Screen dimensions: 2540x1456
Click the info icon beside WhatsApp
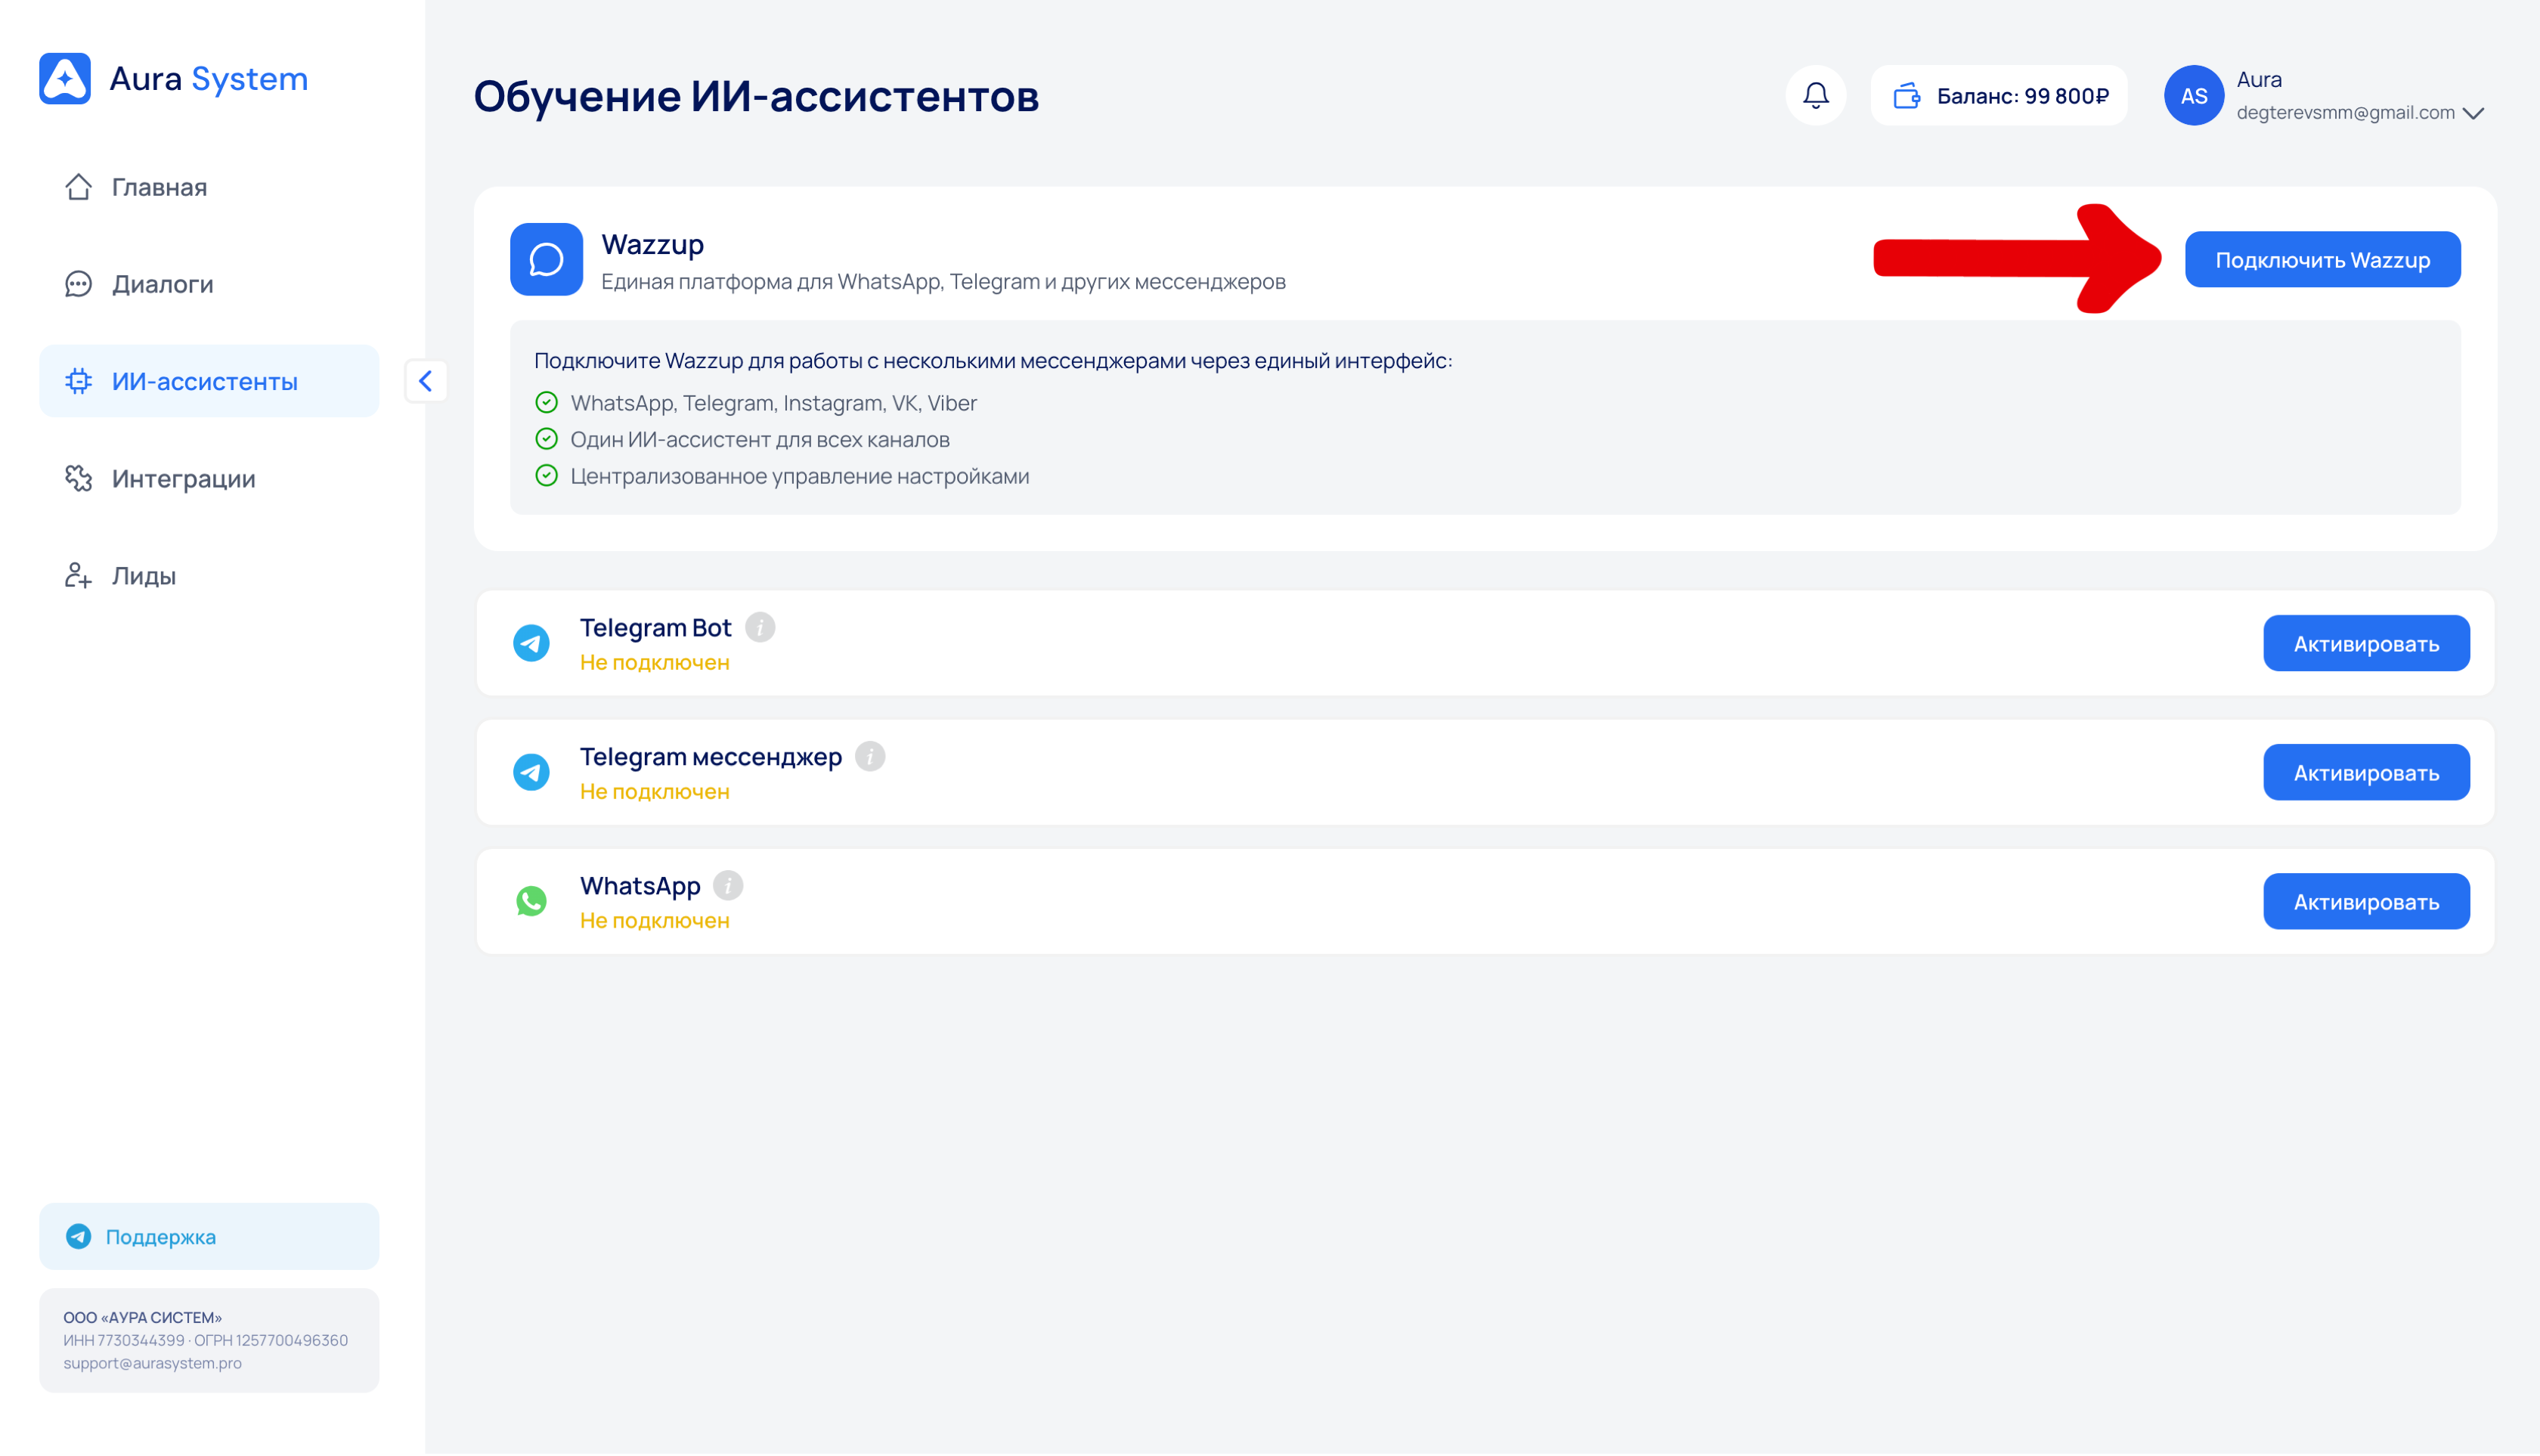click(x=728, y=886)
